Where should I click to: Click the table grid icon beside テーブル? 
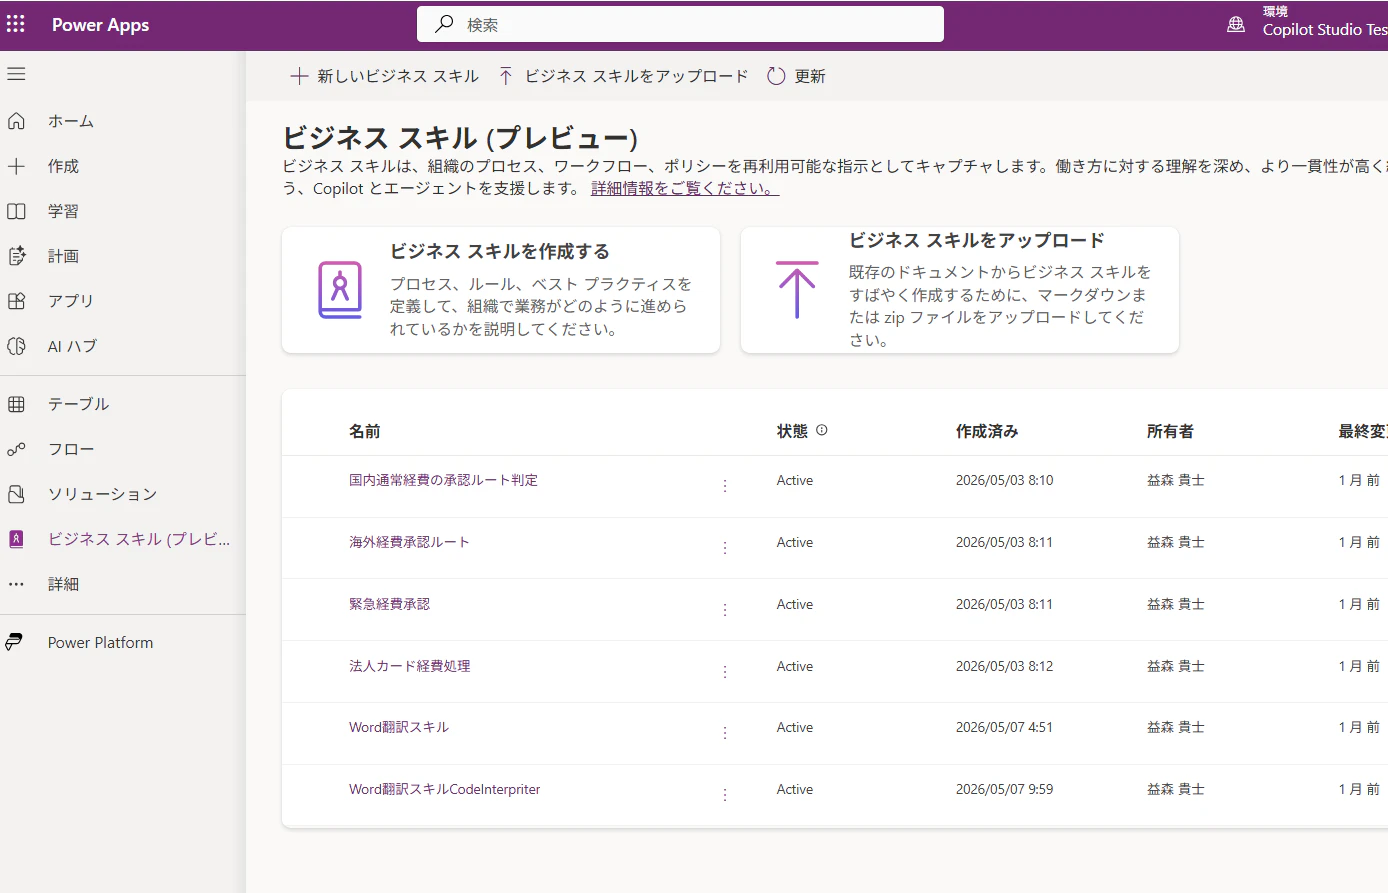[16, 404]
